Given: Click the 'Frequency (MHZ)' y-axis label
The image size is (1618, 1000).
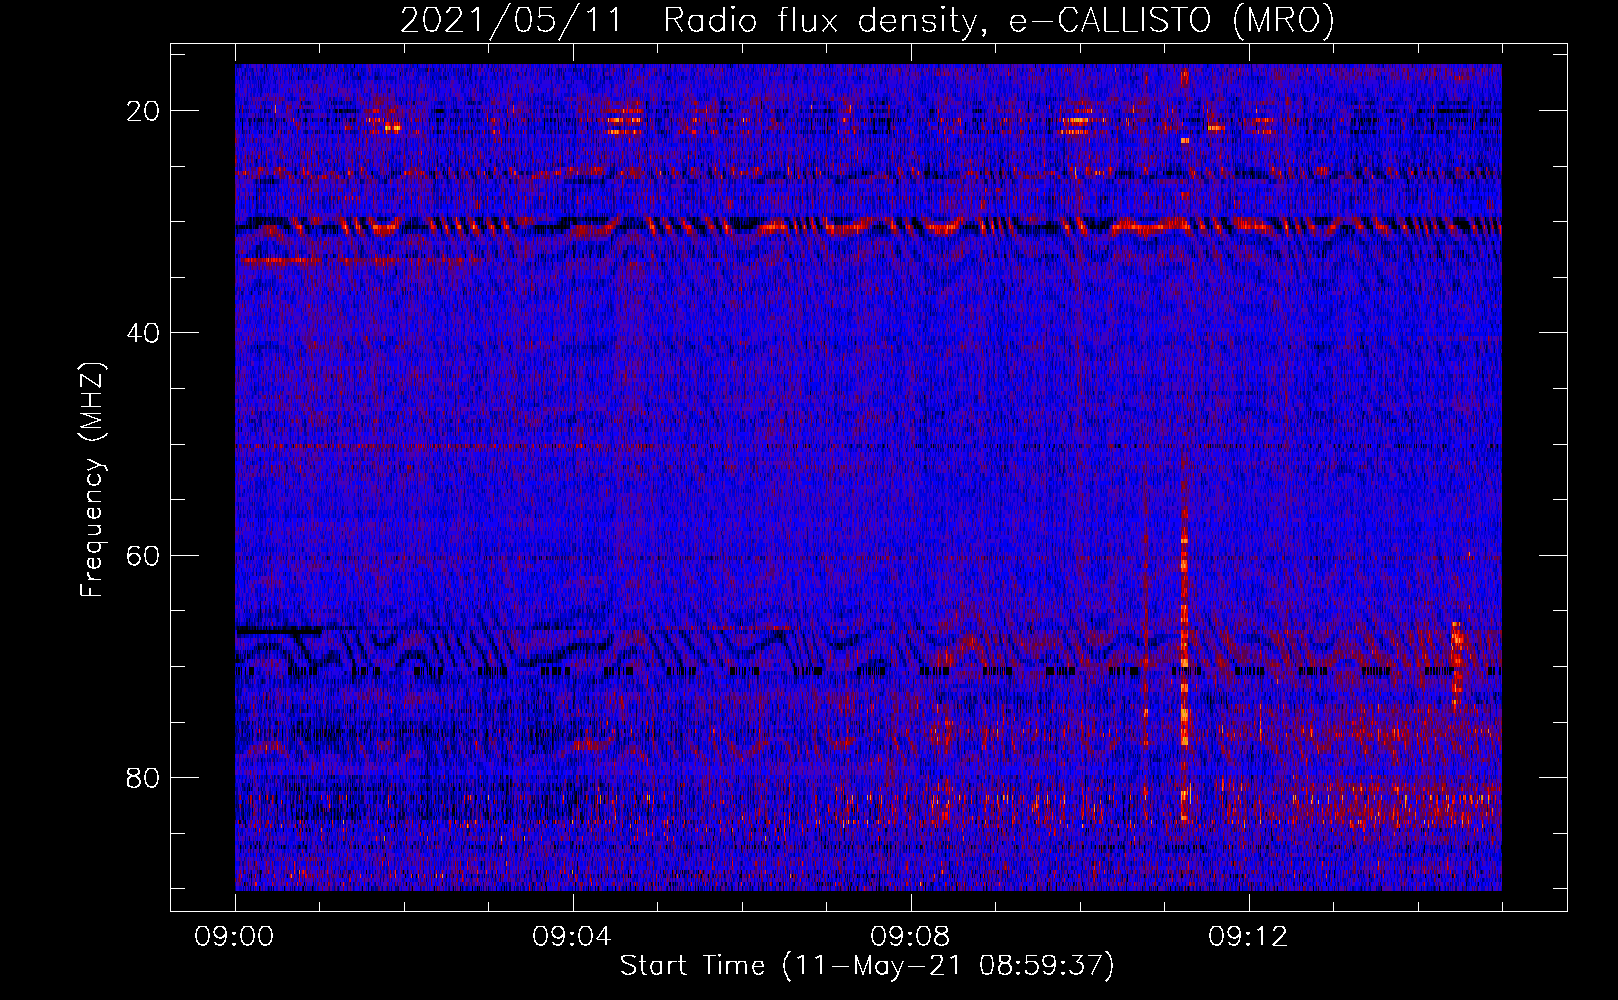Looking at the screenshot, I should (92, 480).
